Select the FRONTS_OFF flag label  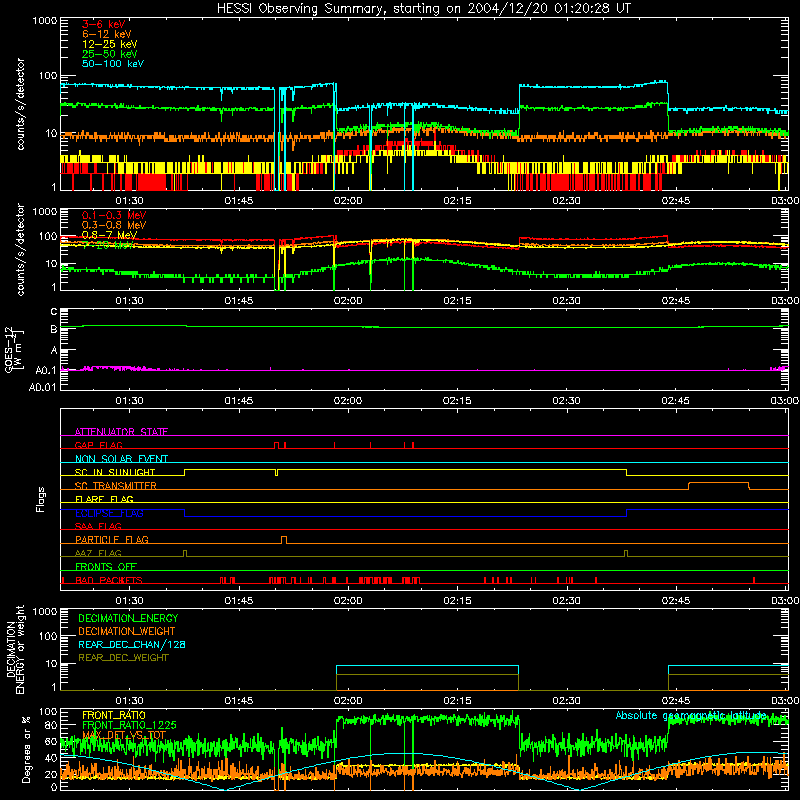click(106, 566)
